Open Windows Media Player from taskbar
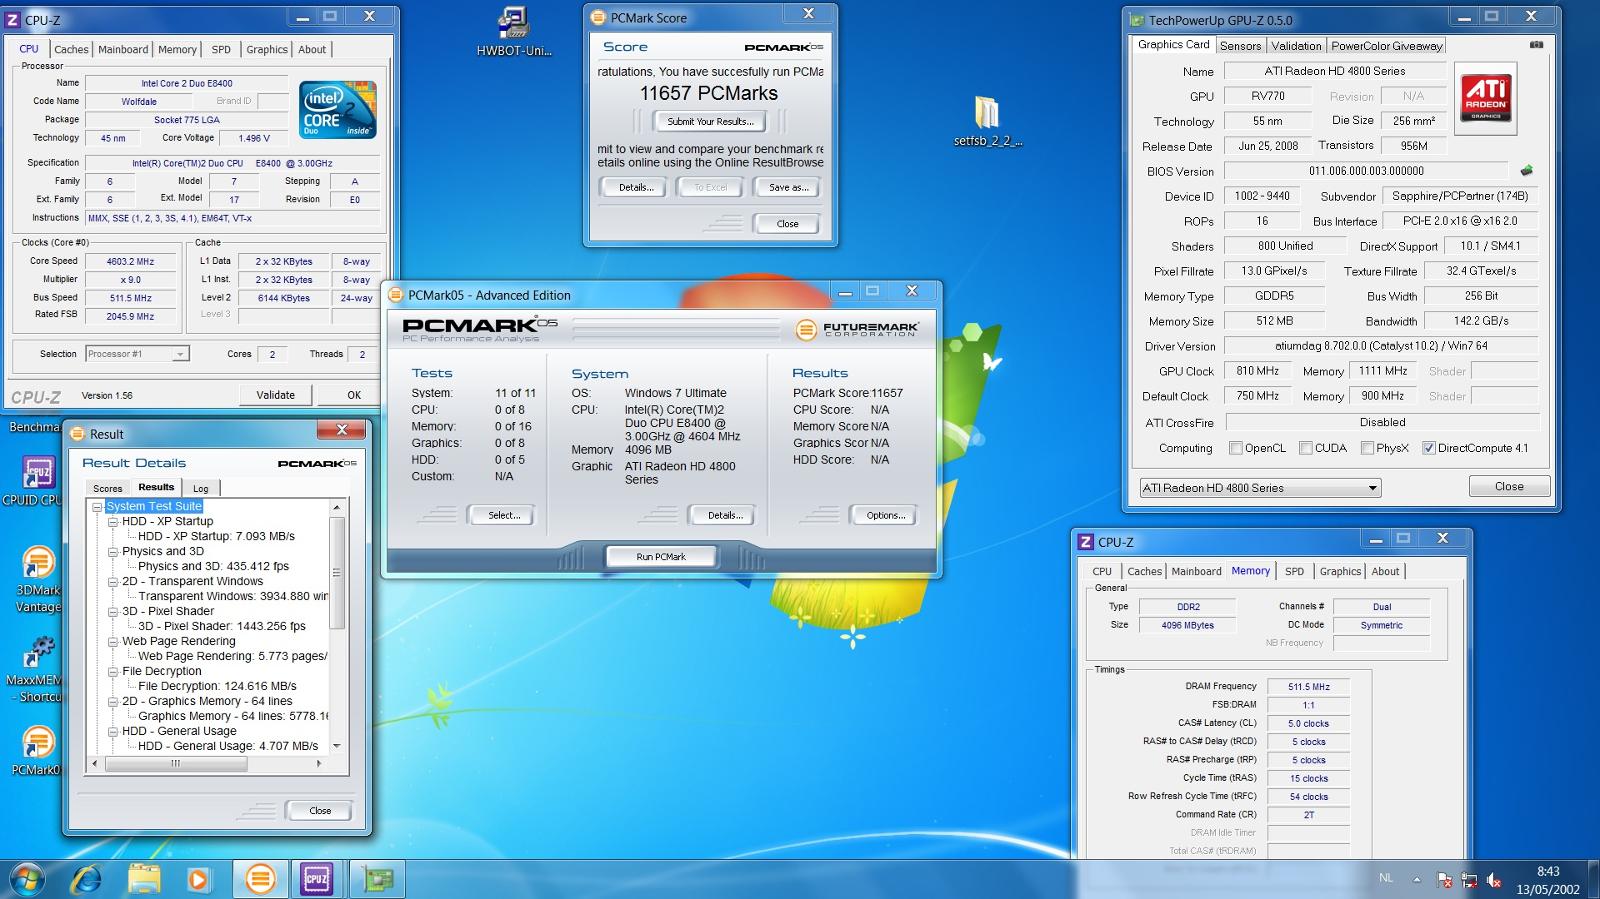Image resolution: width=1600 pixels, height=899 pixels. click(x=199, y=879)
